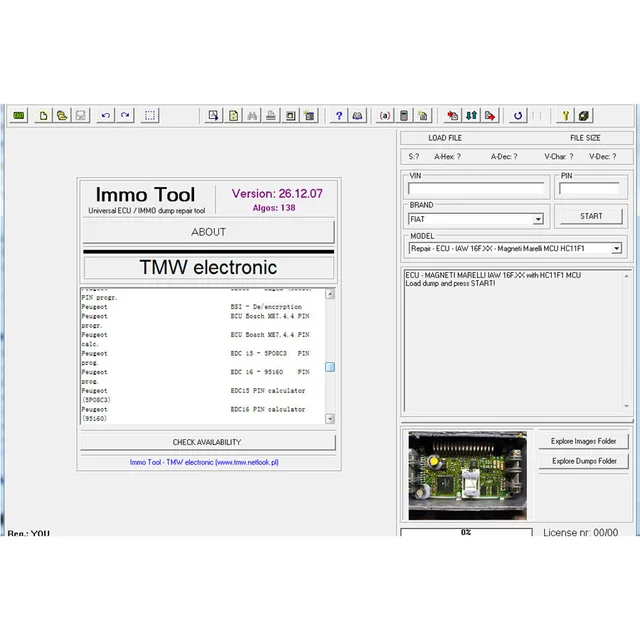640x640 pixels.
Task: Open Explore Images Folder
Action: (x=583, y=441)
